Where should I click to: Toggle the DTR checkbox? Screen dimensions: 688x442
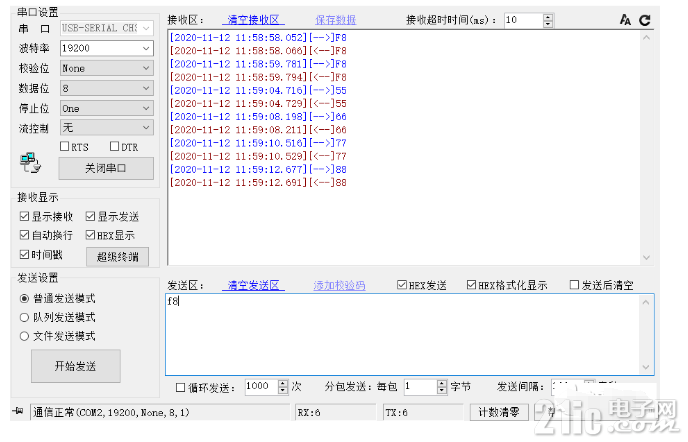115,146
